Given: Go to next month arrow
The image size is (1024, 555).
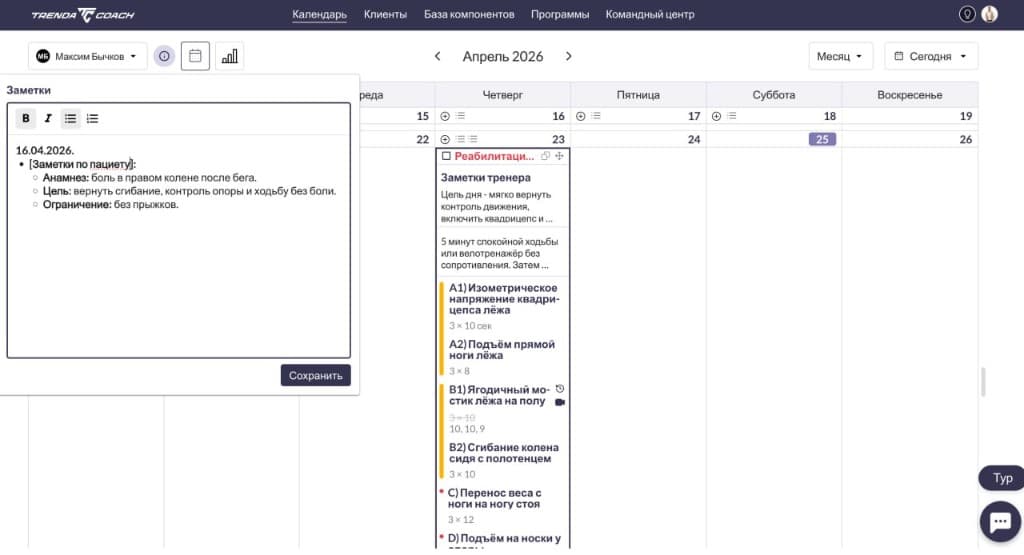Looking at the screenshot, I should pyautogui.click(x=569, y=56).
